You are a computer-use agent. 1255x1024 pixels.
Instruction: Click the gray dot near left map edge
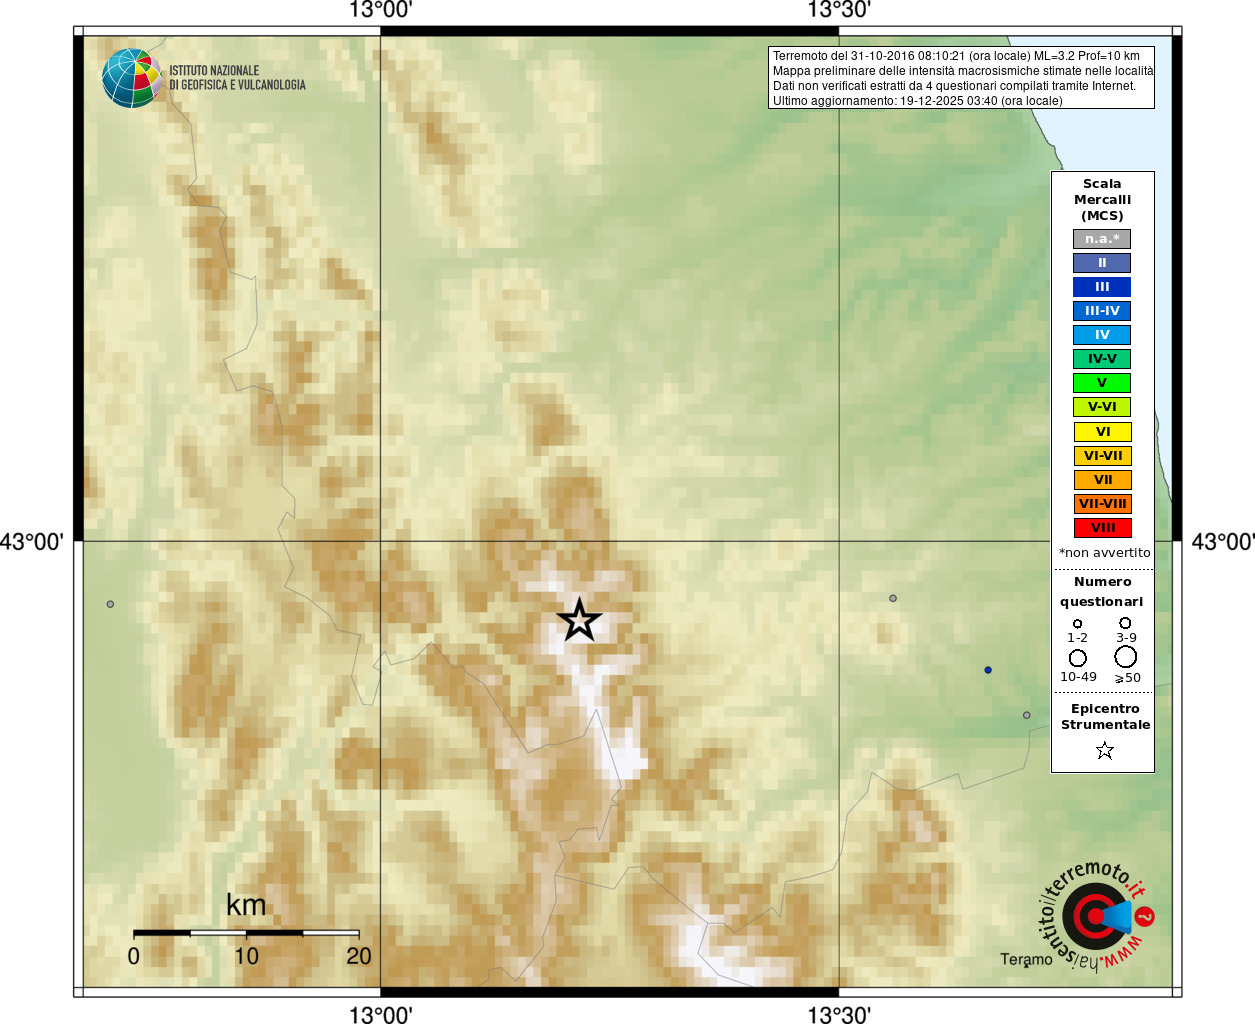tap(110, 604)
